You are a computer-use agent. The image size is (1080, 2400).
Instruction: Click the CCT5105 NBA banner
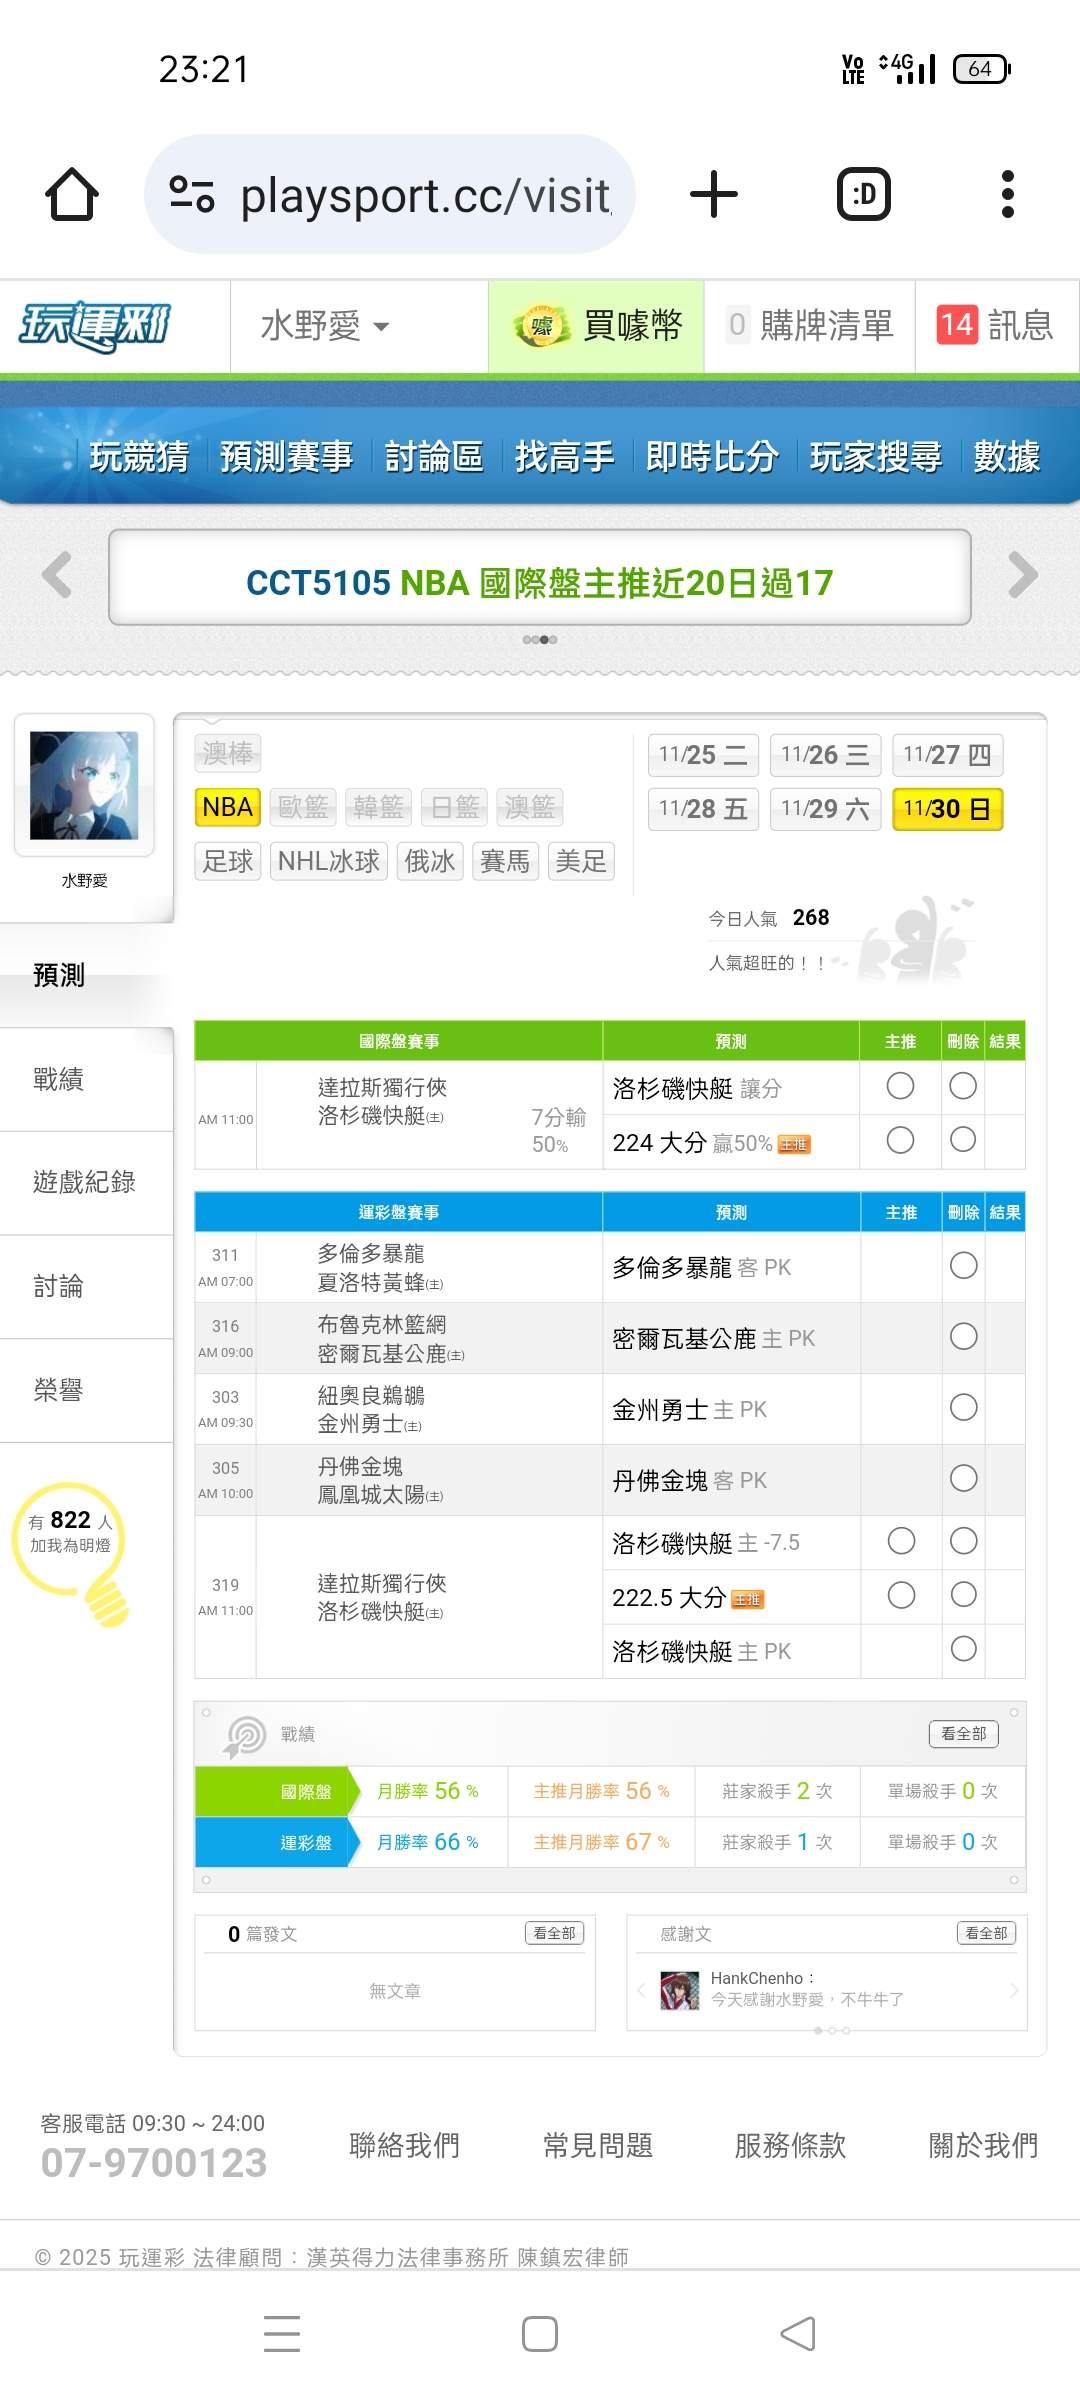[x=540, y=578]
